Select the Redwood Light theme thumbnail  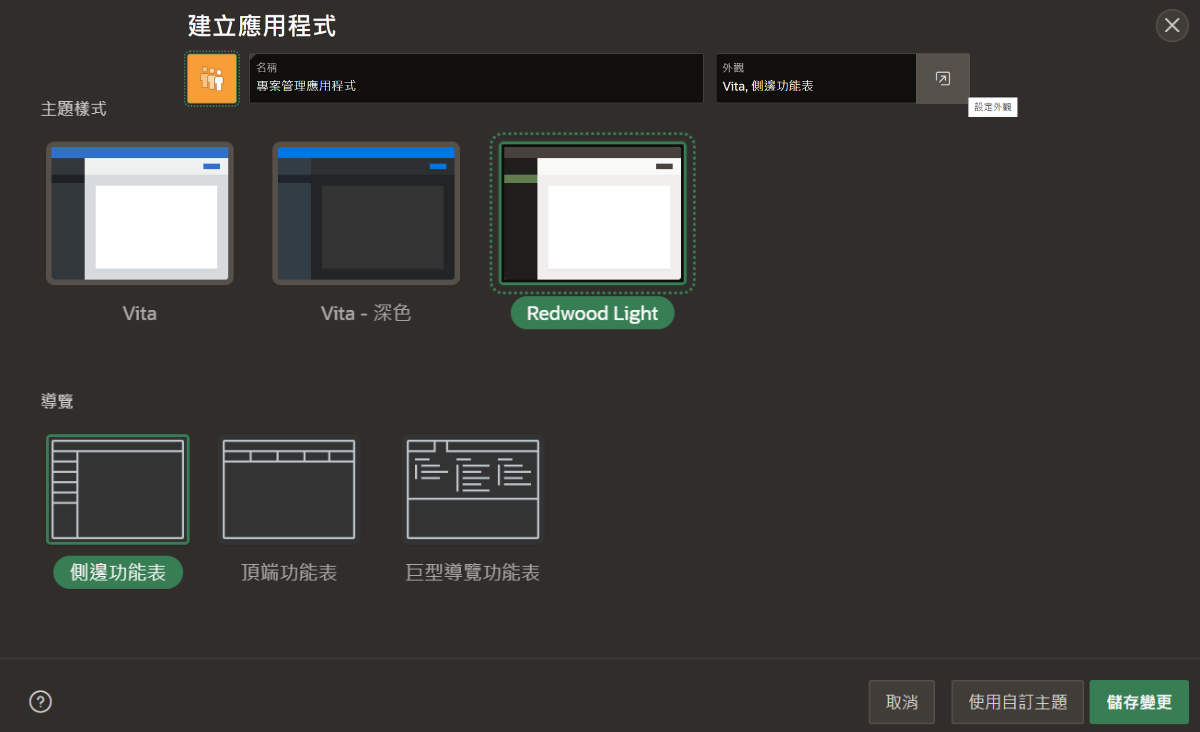pyautogui.click(x=593, y=213)
